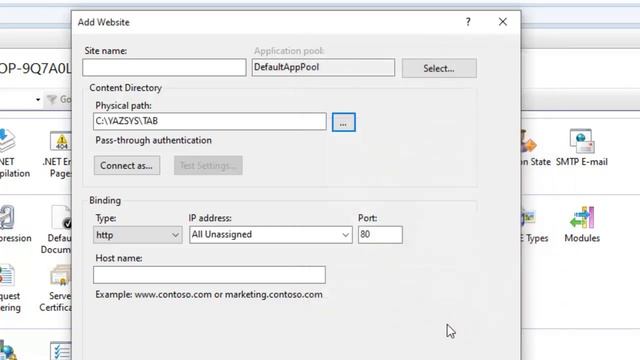This screenshot has width=640, height=360.
Task: Open the Connect as... dialog
Action: (127, 165)
